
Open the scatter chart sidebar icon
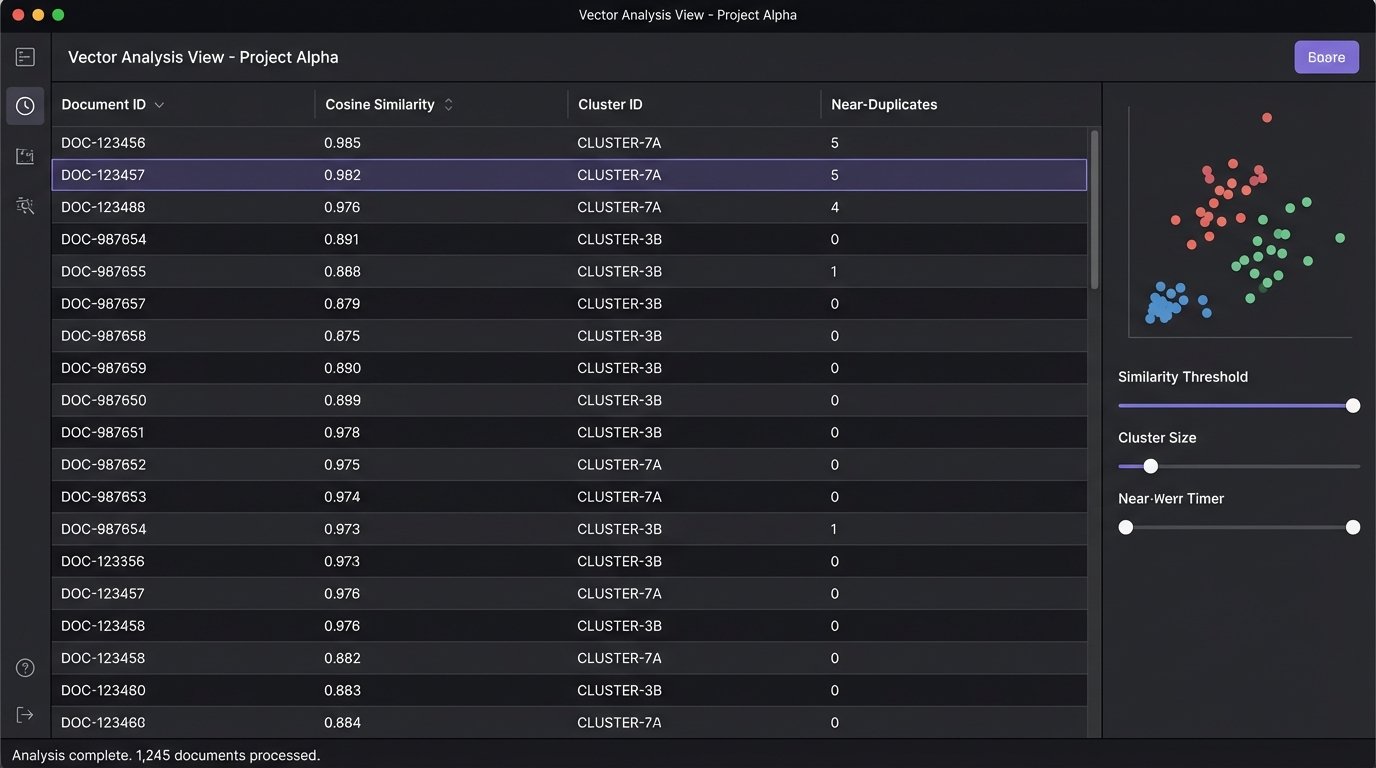click(x=25, y=156)
